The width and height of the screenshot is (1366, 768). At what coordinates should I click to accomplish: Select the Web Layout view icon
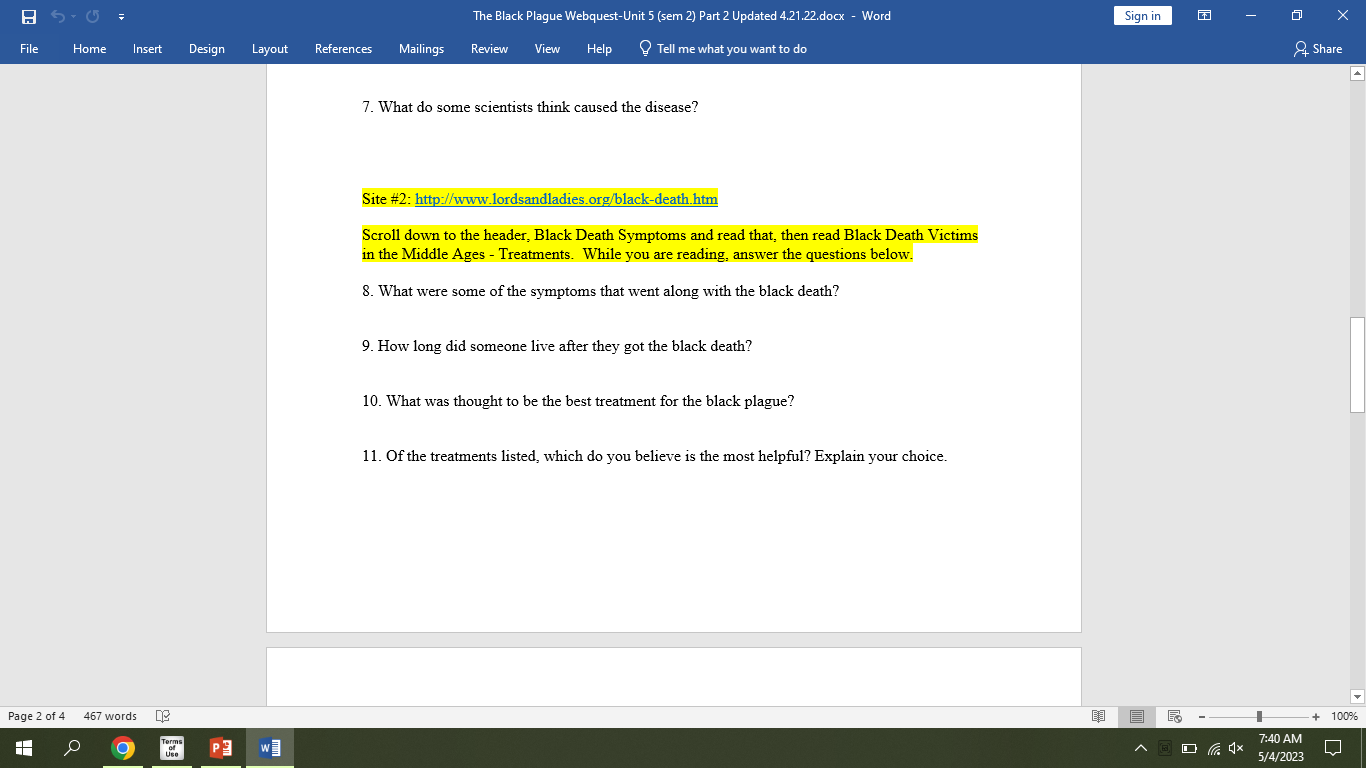pyautogui.click(x=1175, y=716)
